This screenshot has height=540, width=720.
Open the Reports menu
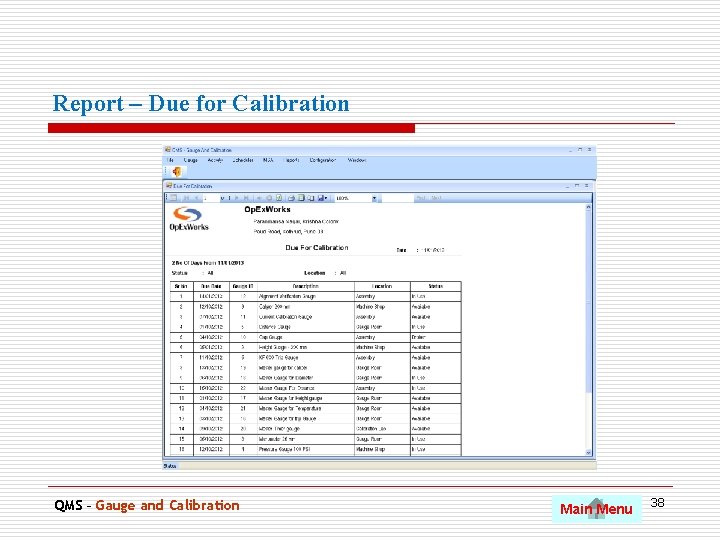click(x=292, y=160)
